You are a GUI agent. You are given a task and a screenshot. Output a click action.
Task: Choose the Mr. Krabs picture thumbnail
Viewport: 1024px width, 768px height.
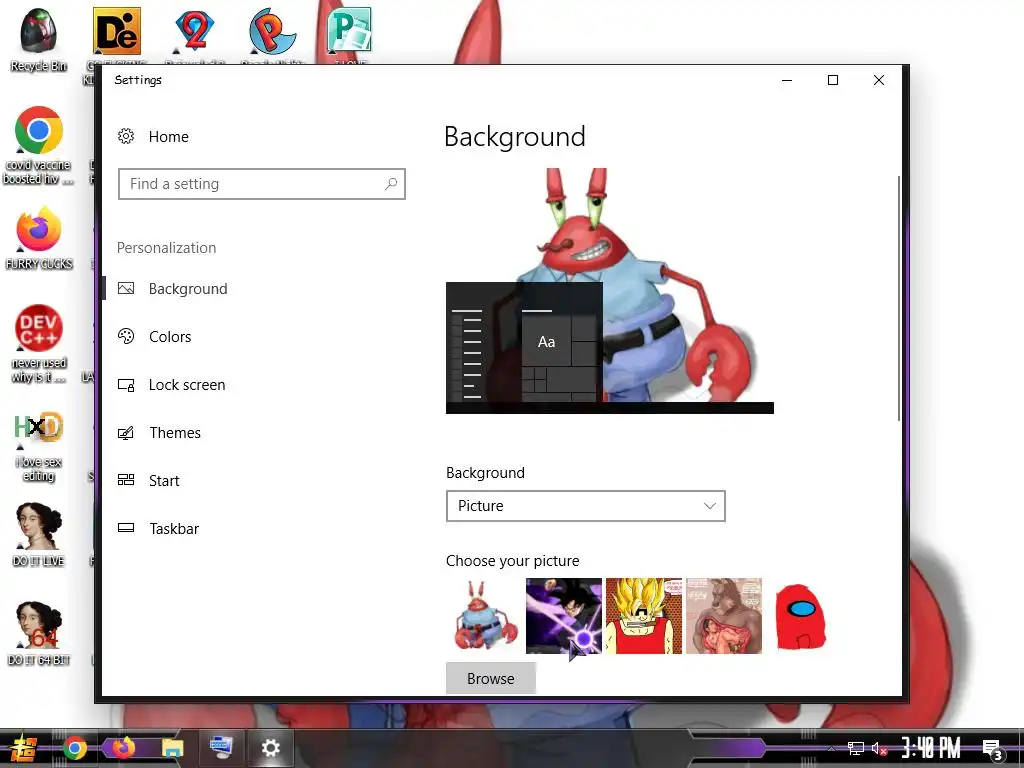(x=484, y=616)
